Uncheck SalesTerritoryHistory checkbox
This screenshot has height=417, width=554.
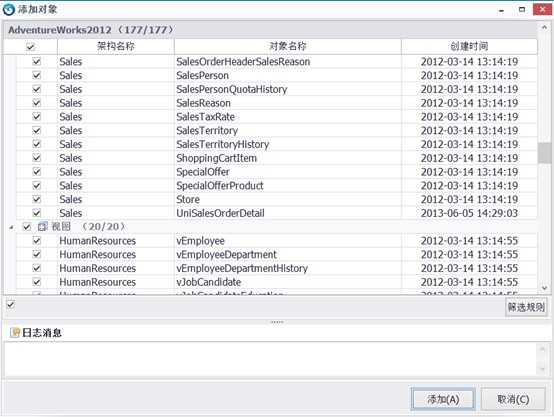(36, 144)
